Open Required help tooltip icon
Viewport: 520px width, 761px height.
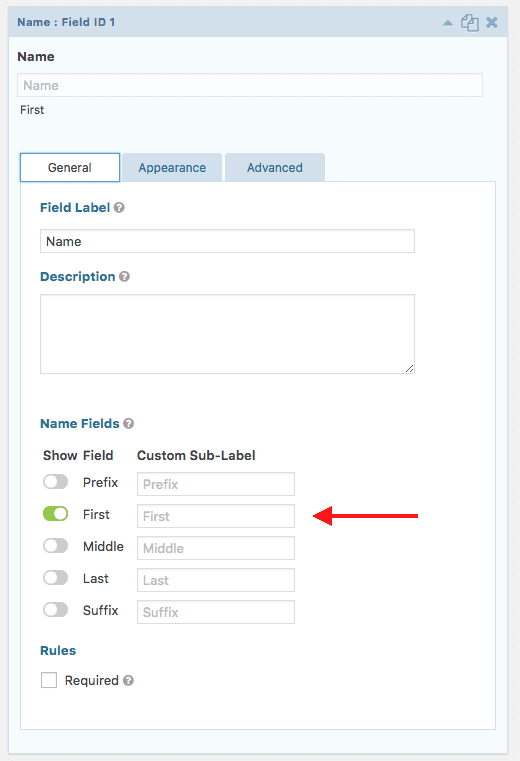point(128,680)
